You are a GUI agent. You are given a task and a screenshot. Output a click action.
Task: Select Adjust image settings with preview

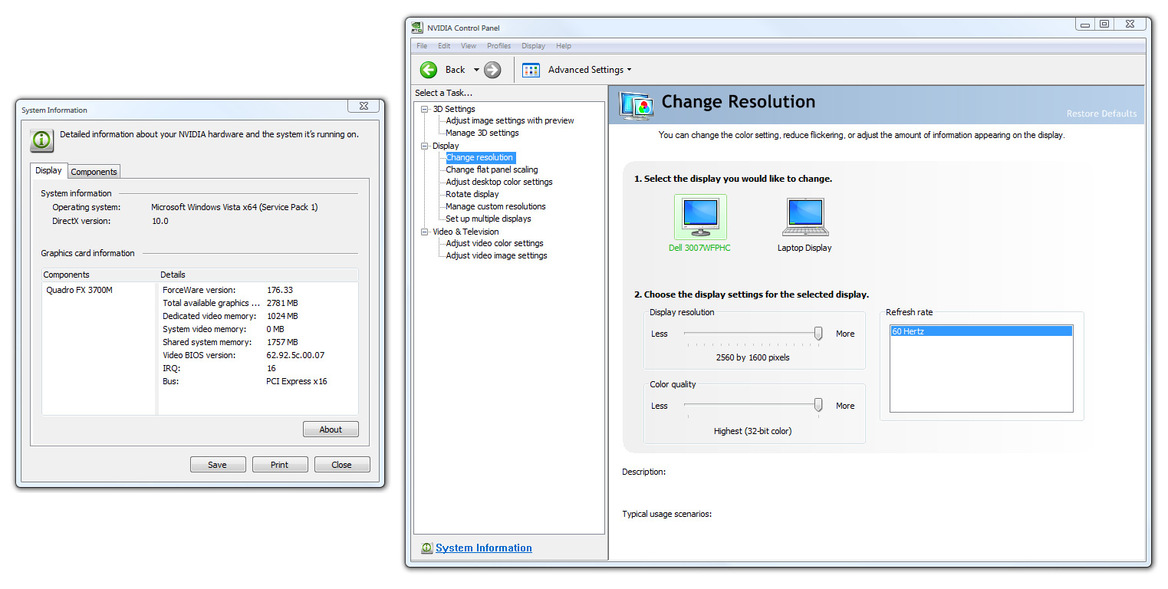(510, 121)
